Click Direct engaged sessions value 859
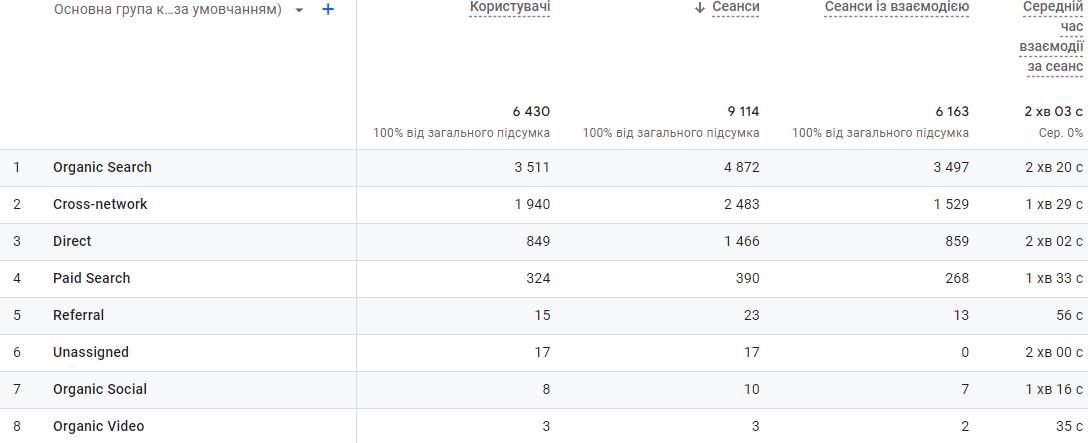The width and height of the screenshot is (1088, 443). [955, 241]
